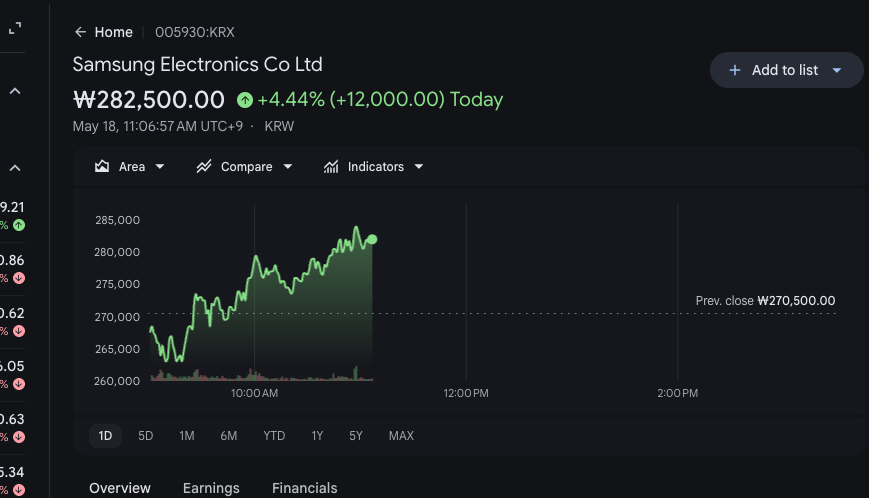Select the 5D time range
869x498 pixels.
point(145,435)
